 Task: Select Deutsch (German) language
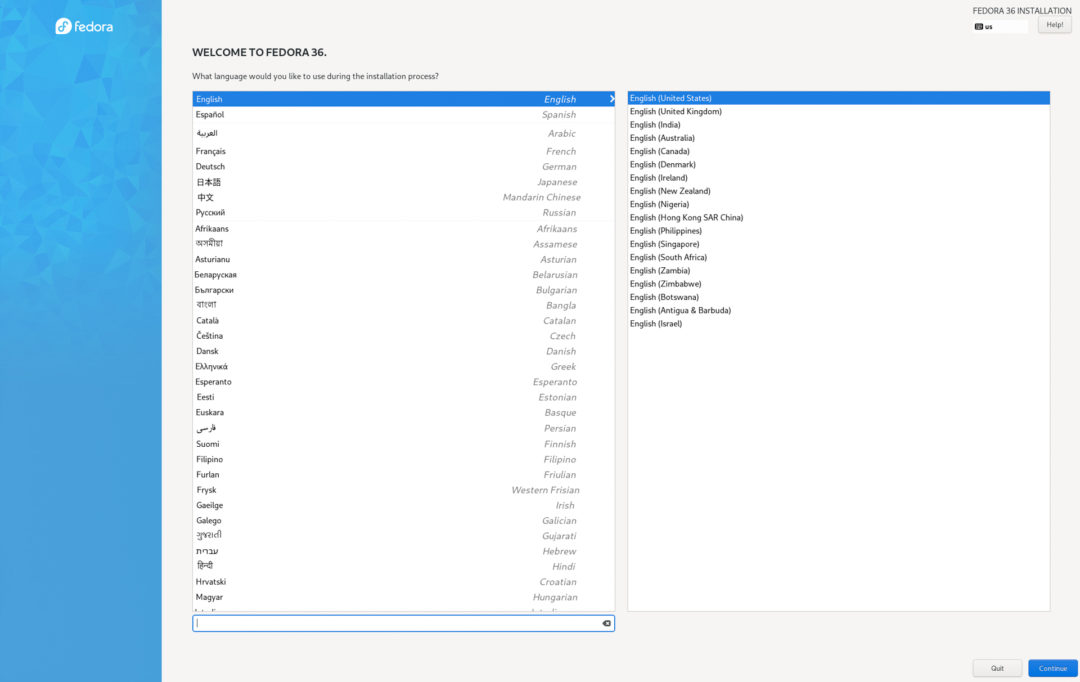coord(404,167)
